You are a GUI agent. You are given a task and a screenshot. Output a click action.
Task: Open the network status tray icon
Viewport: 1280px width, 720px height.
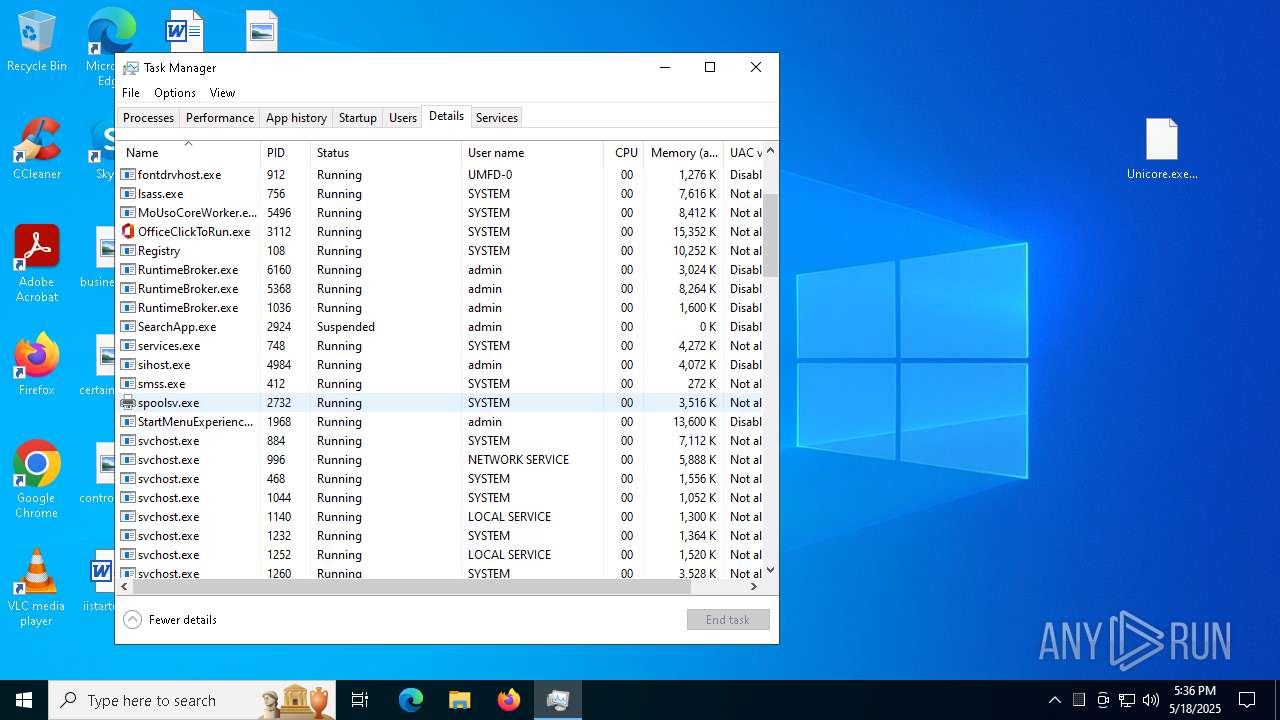1127,700
